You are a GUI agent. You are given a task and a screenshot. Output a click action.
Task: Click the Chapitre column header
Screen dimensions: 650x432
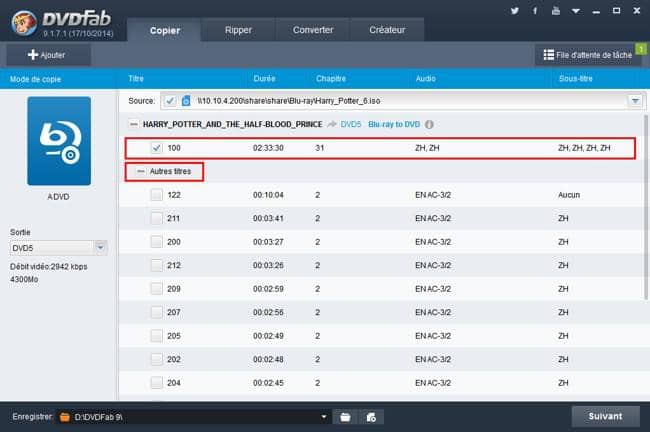pyautogui.click(x=330, y=78)
